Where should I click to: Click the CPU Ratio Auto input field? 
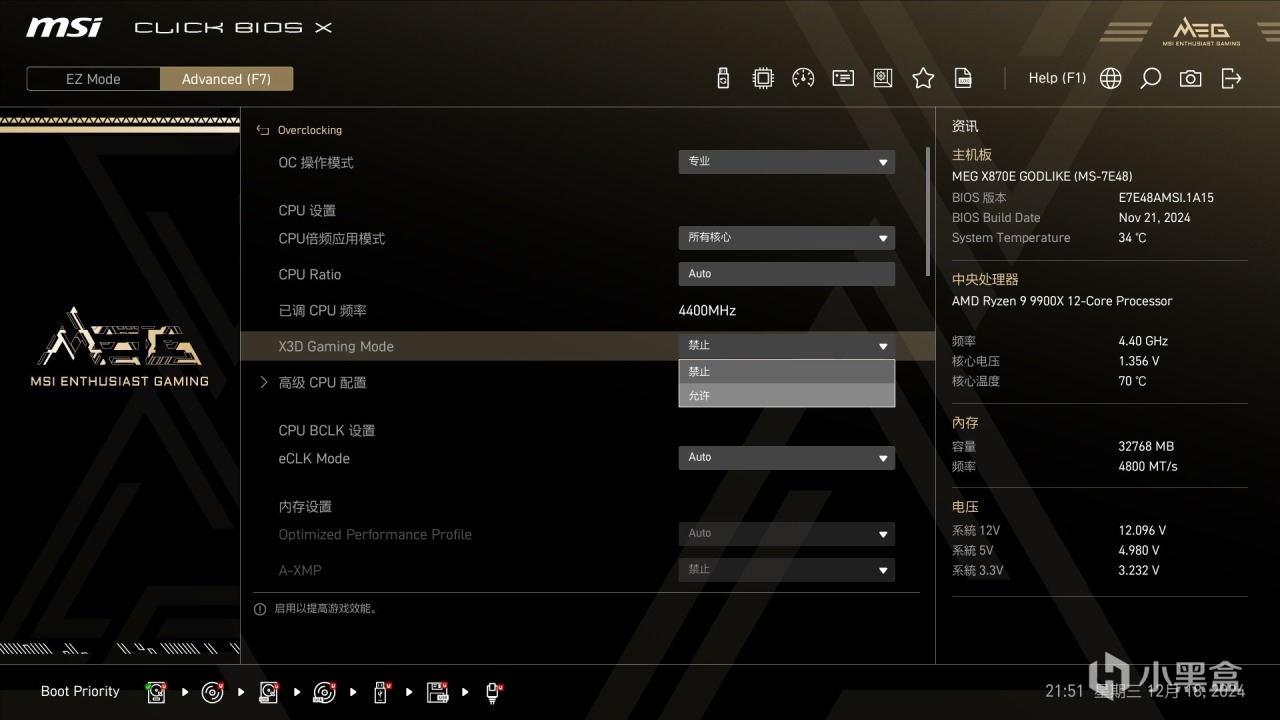click(x=786, y=274)
